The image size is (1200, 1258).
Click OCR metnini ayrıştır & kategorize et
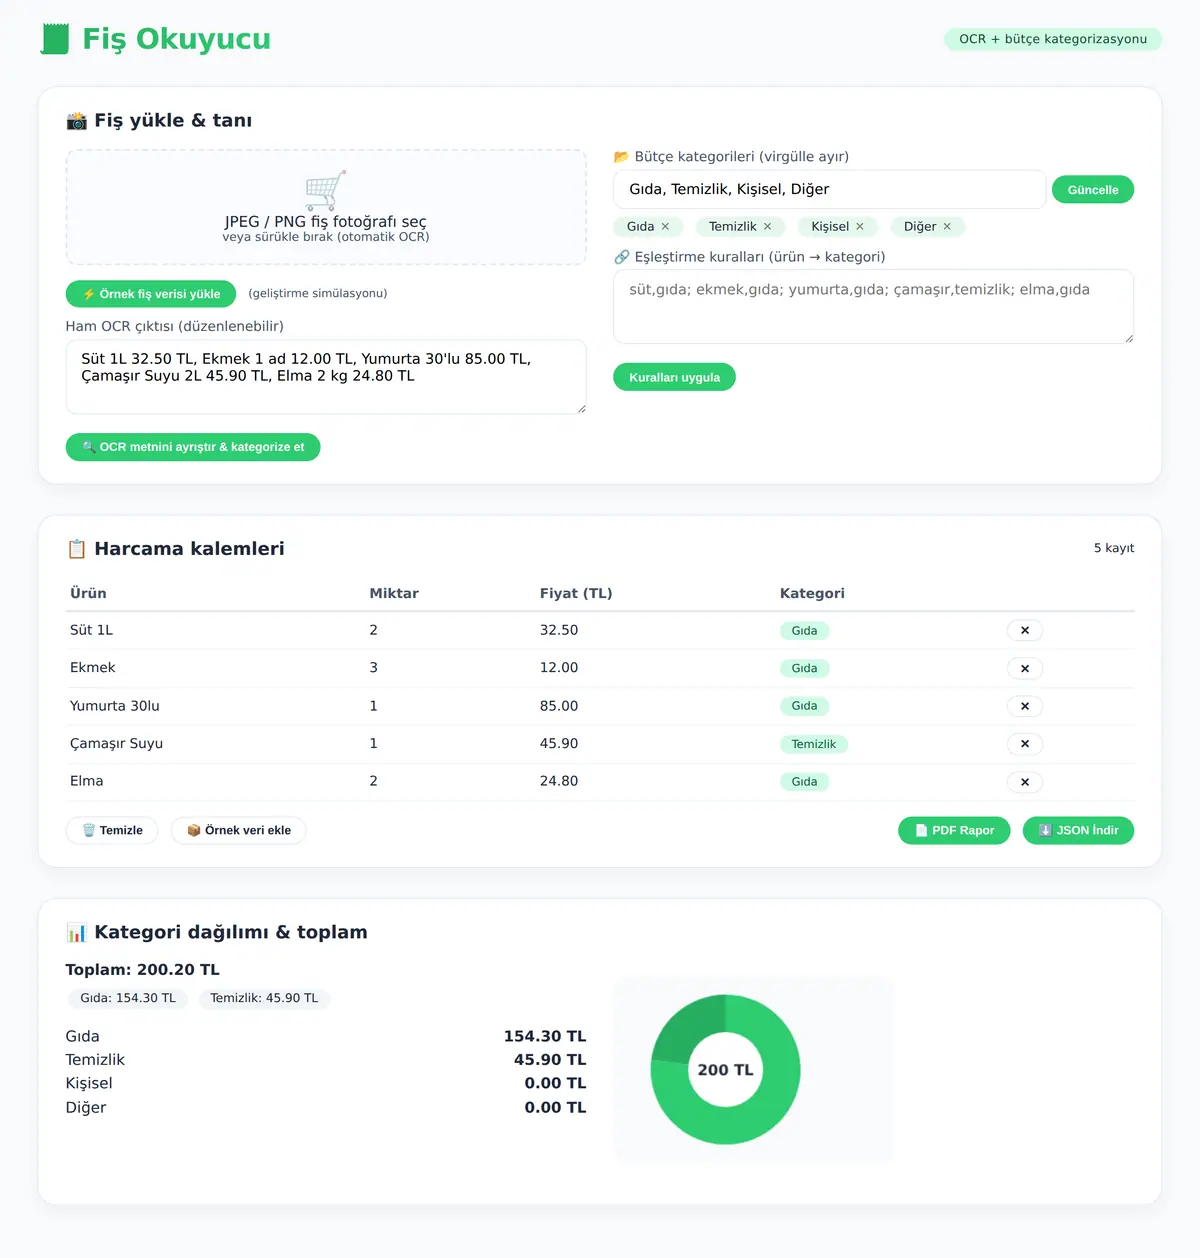[193, 447]
